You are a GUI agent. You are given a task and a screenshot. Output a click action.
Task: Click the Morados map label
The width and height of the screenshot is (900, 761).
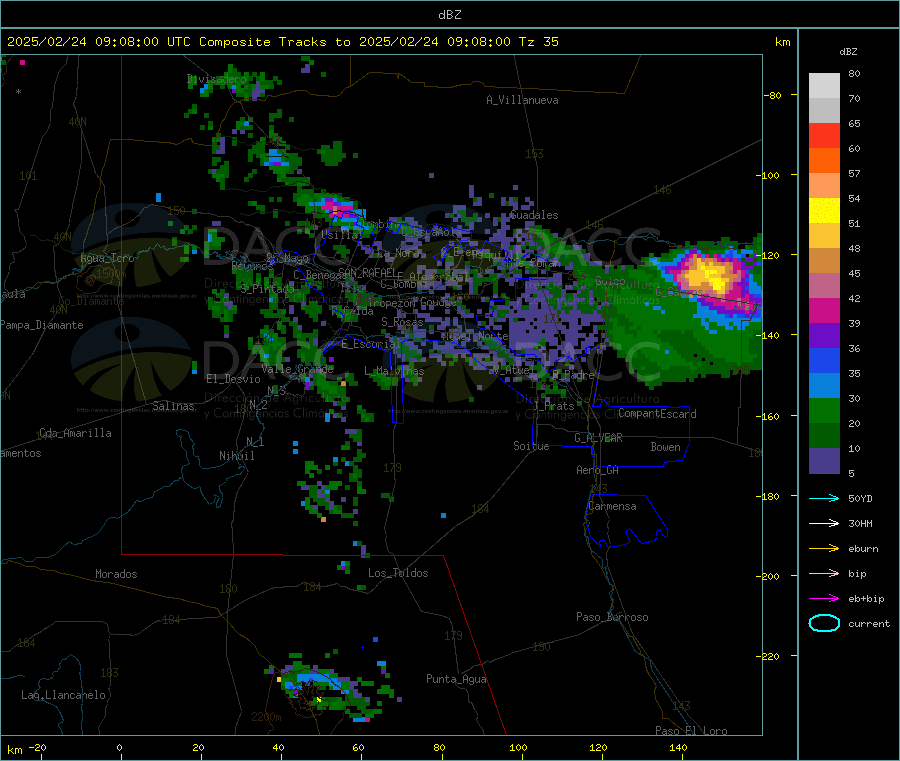117,574
